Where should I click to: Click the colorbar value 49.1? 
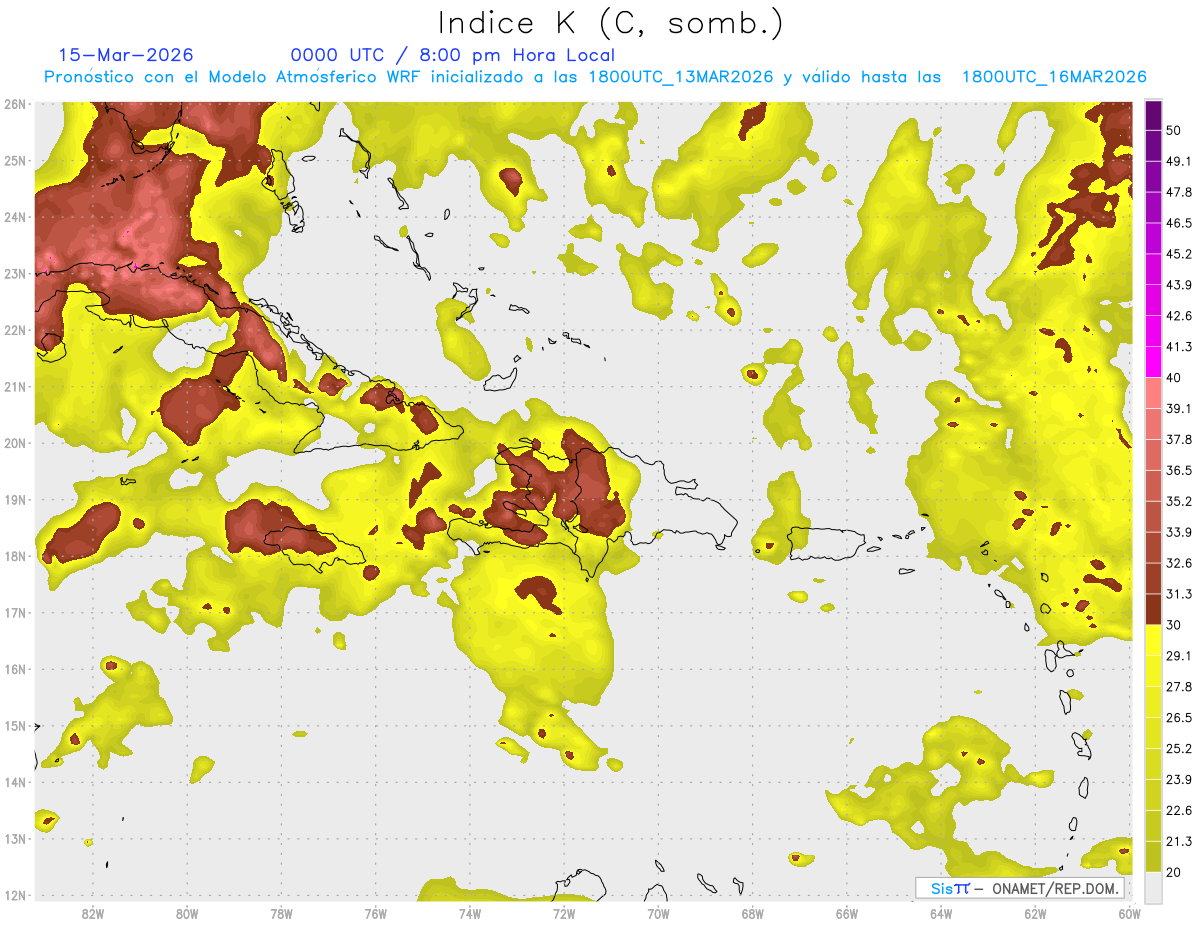1179,161
